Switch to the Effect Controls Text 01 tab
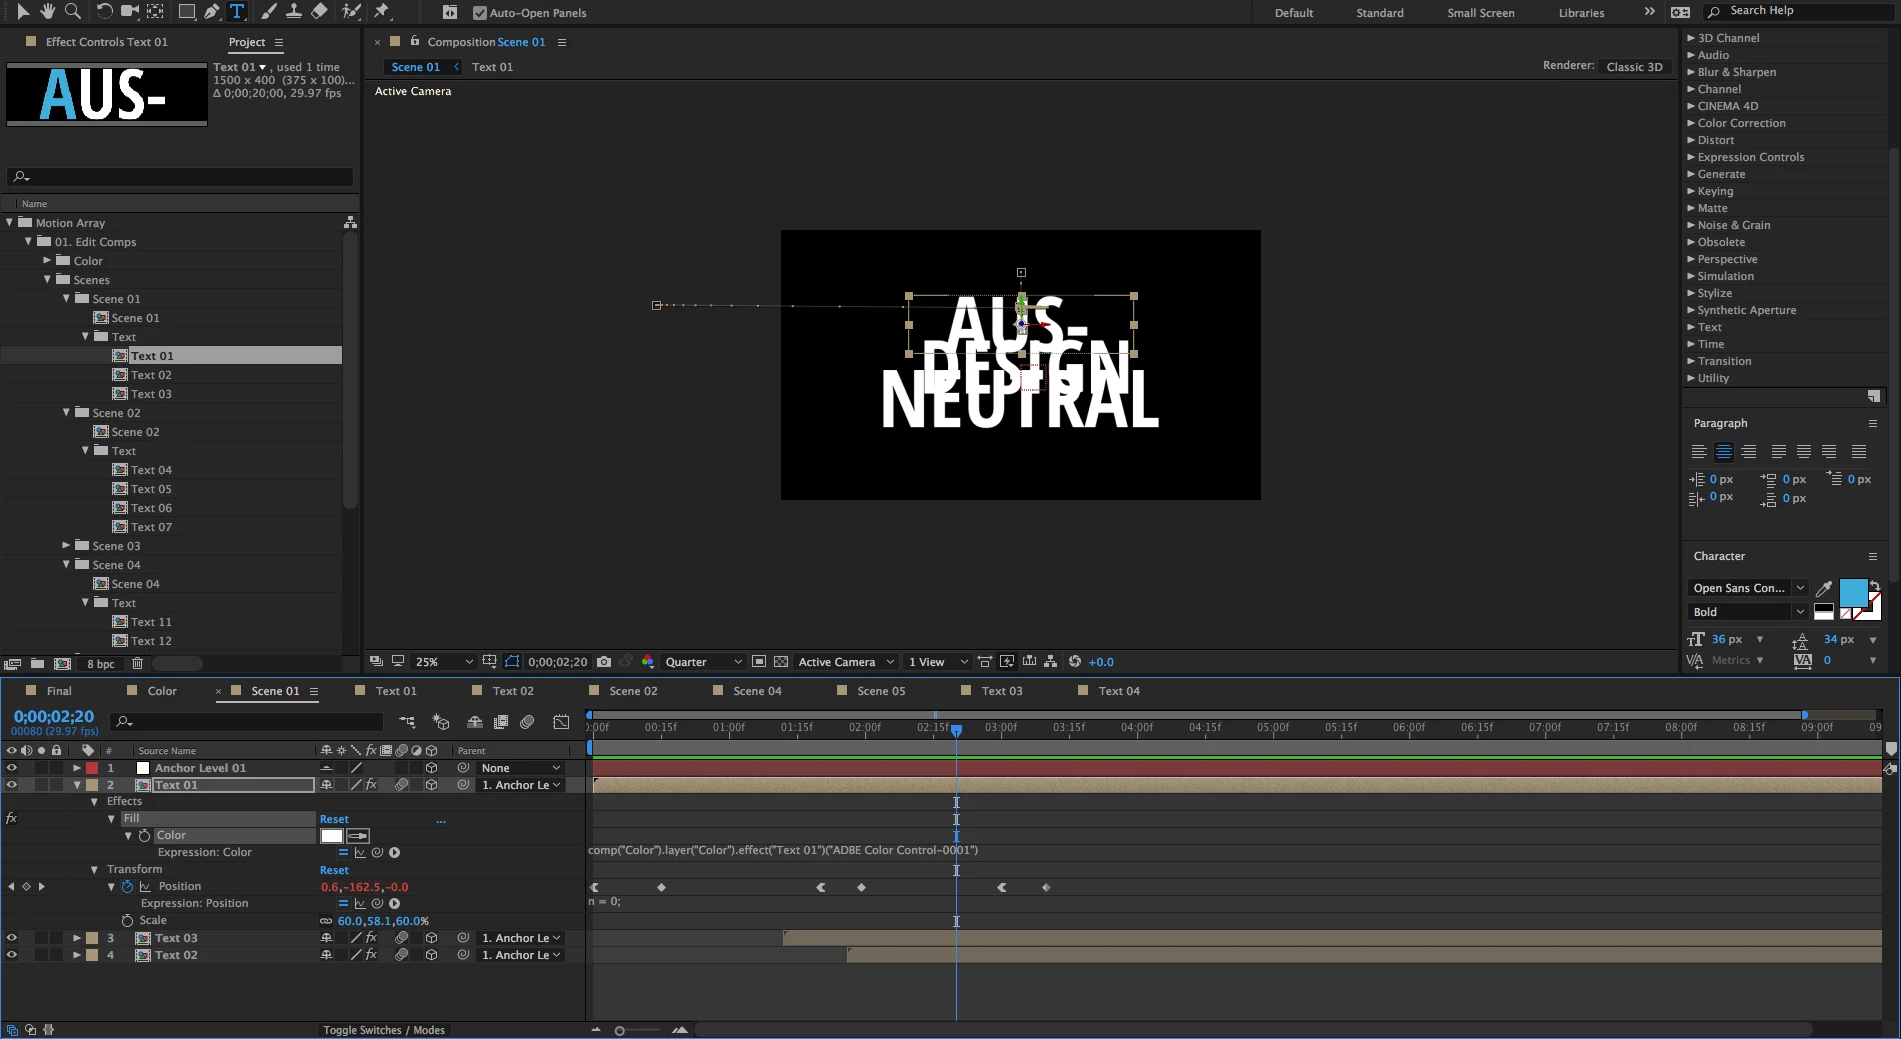This screenshot has height=1039, width=1901. point(106,41)
